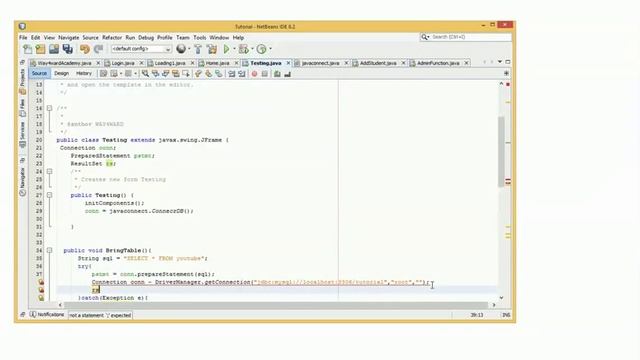Viewport: 640px width, 360px height.
Task: Open the Navigate menu
Action: [69, 38]
